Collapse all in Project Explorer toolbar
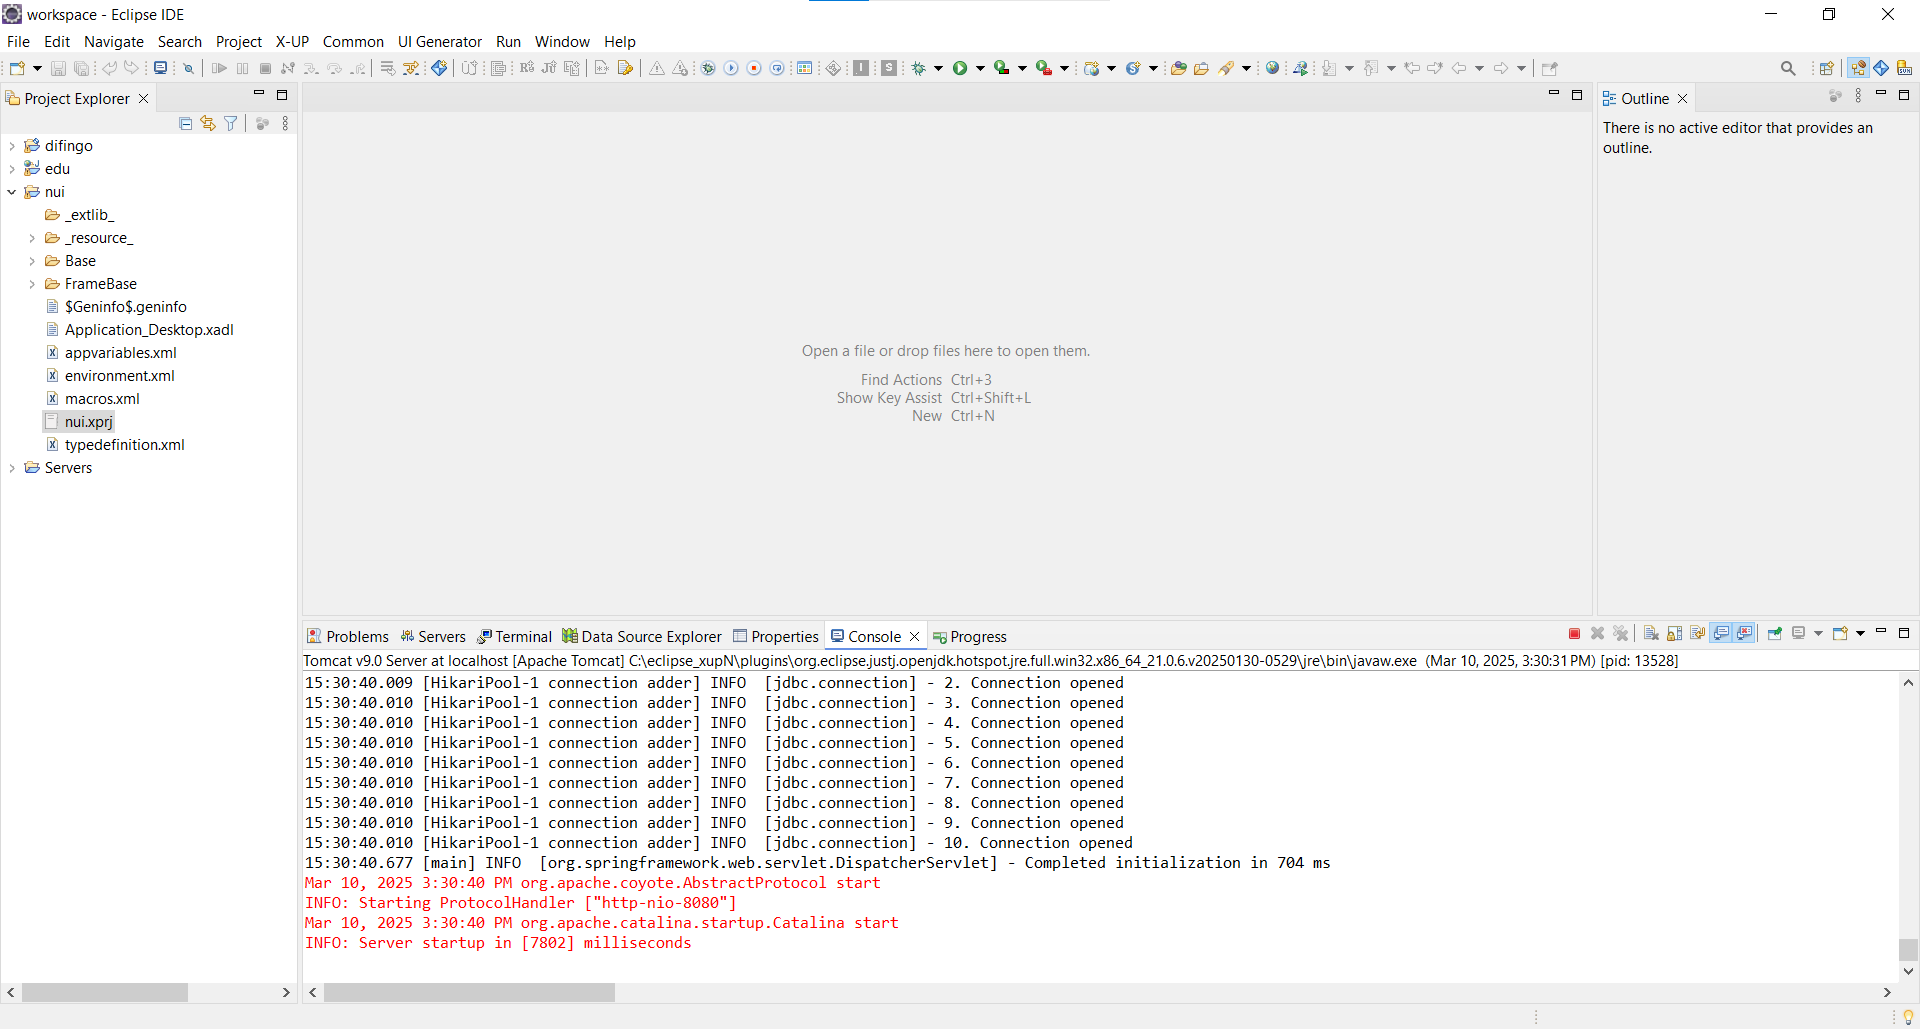 click(x=185, y=123)
